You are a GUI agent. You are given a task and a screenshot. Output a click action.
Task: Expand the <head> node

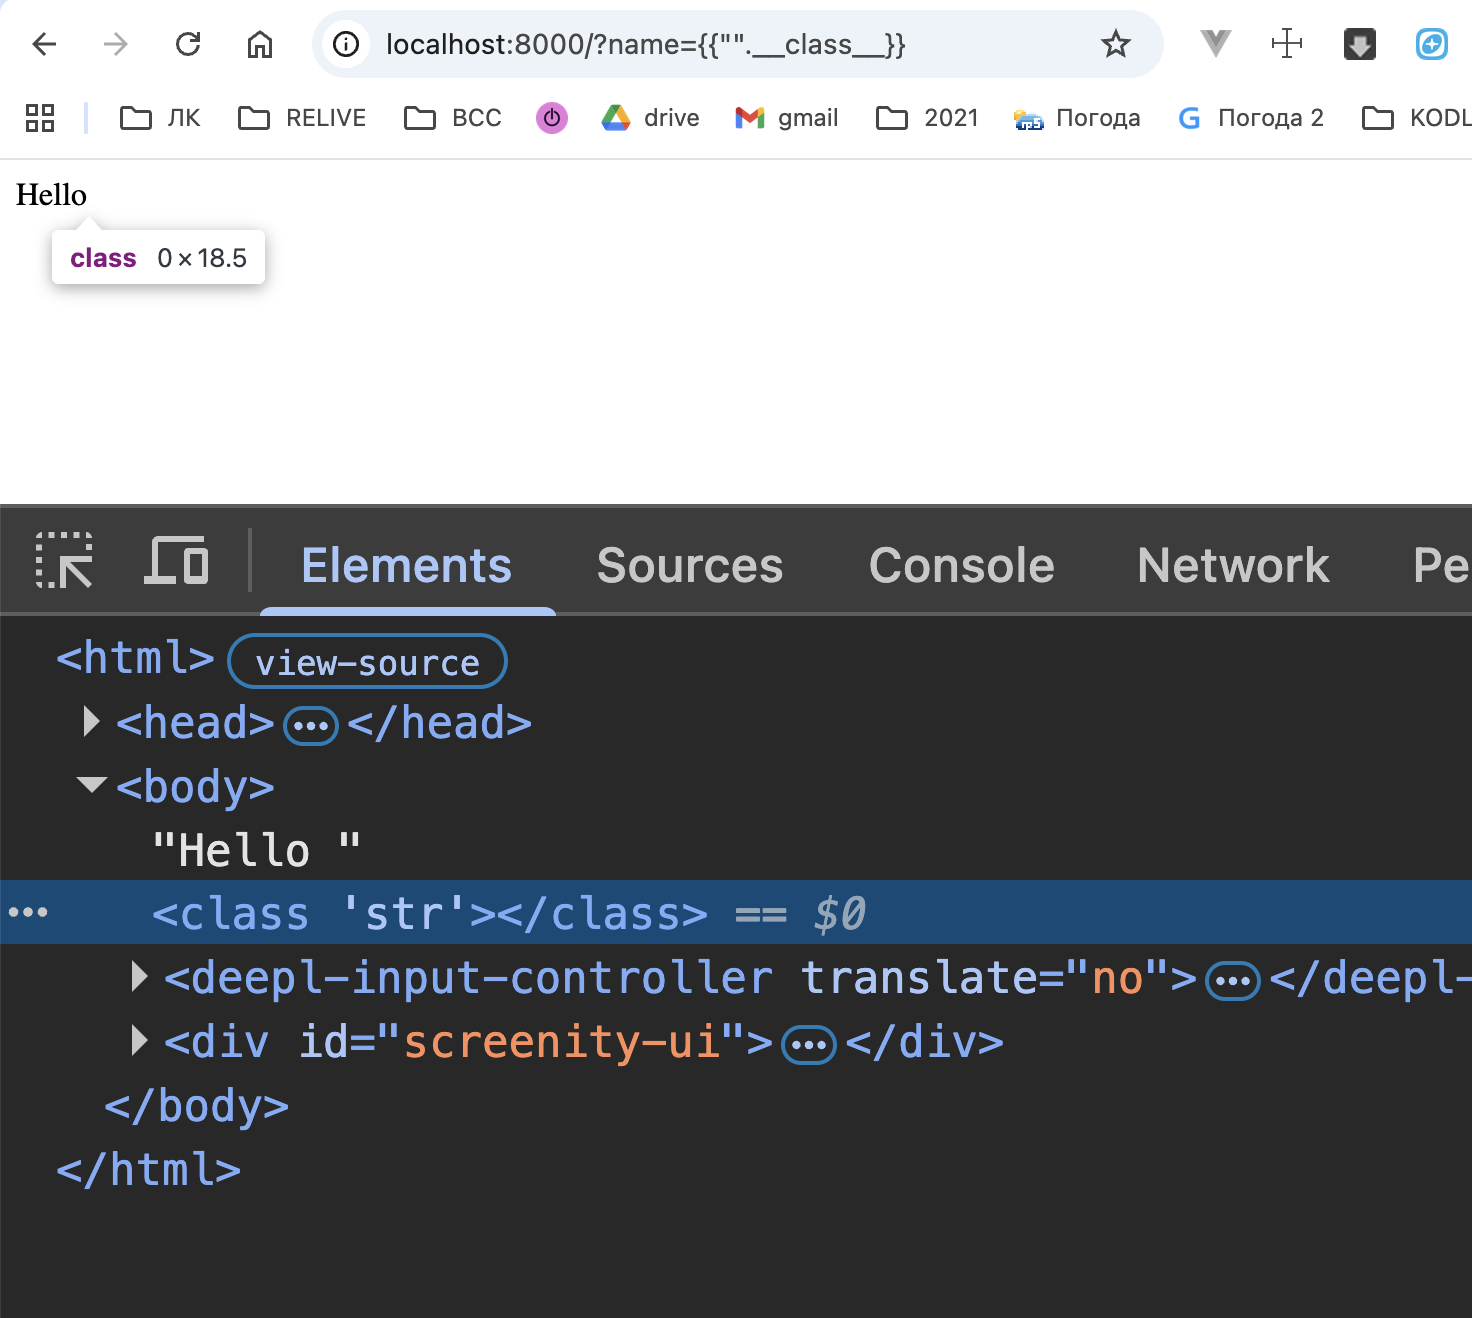(91, 722)
